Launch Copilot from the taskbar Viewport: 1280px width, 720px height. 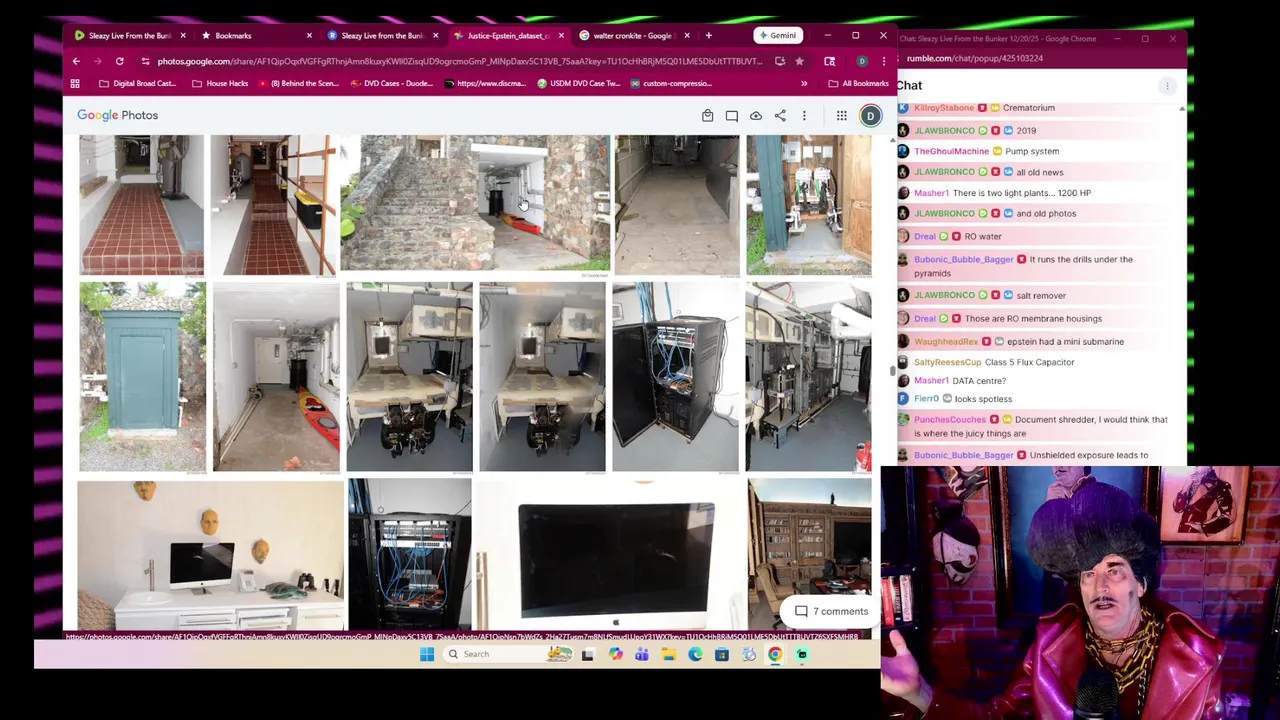[x=615, y=654]
